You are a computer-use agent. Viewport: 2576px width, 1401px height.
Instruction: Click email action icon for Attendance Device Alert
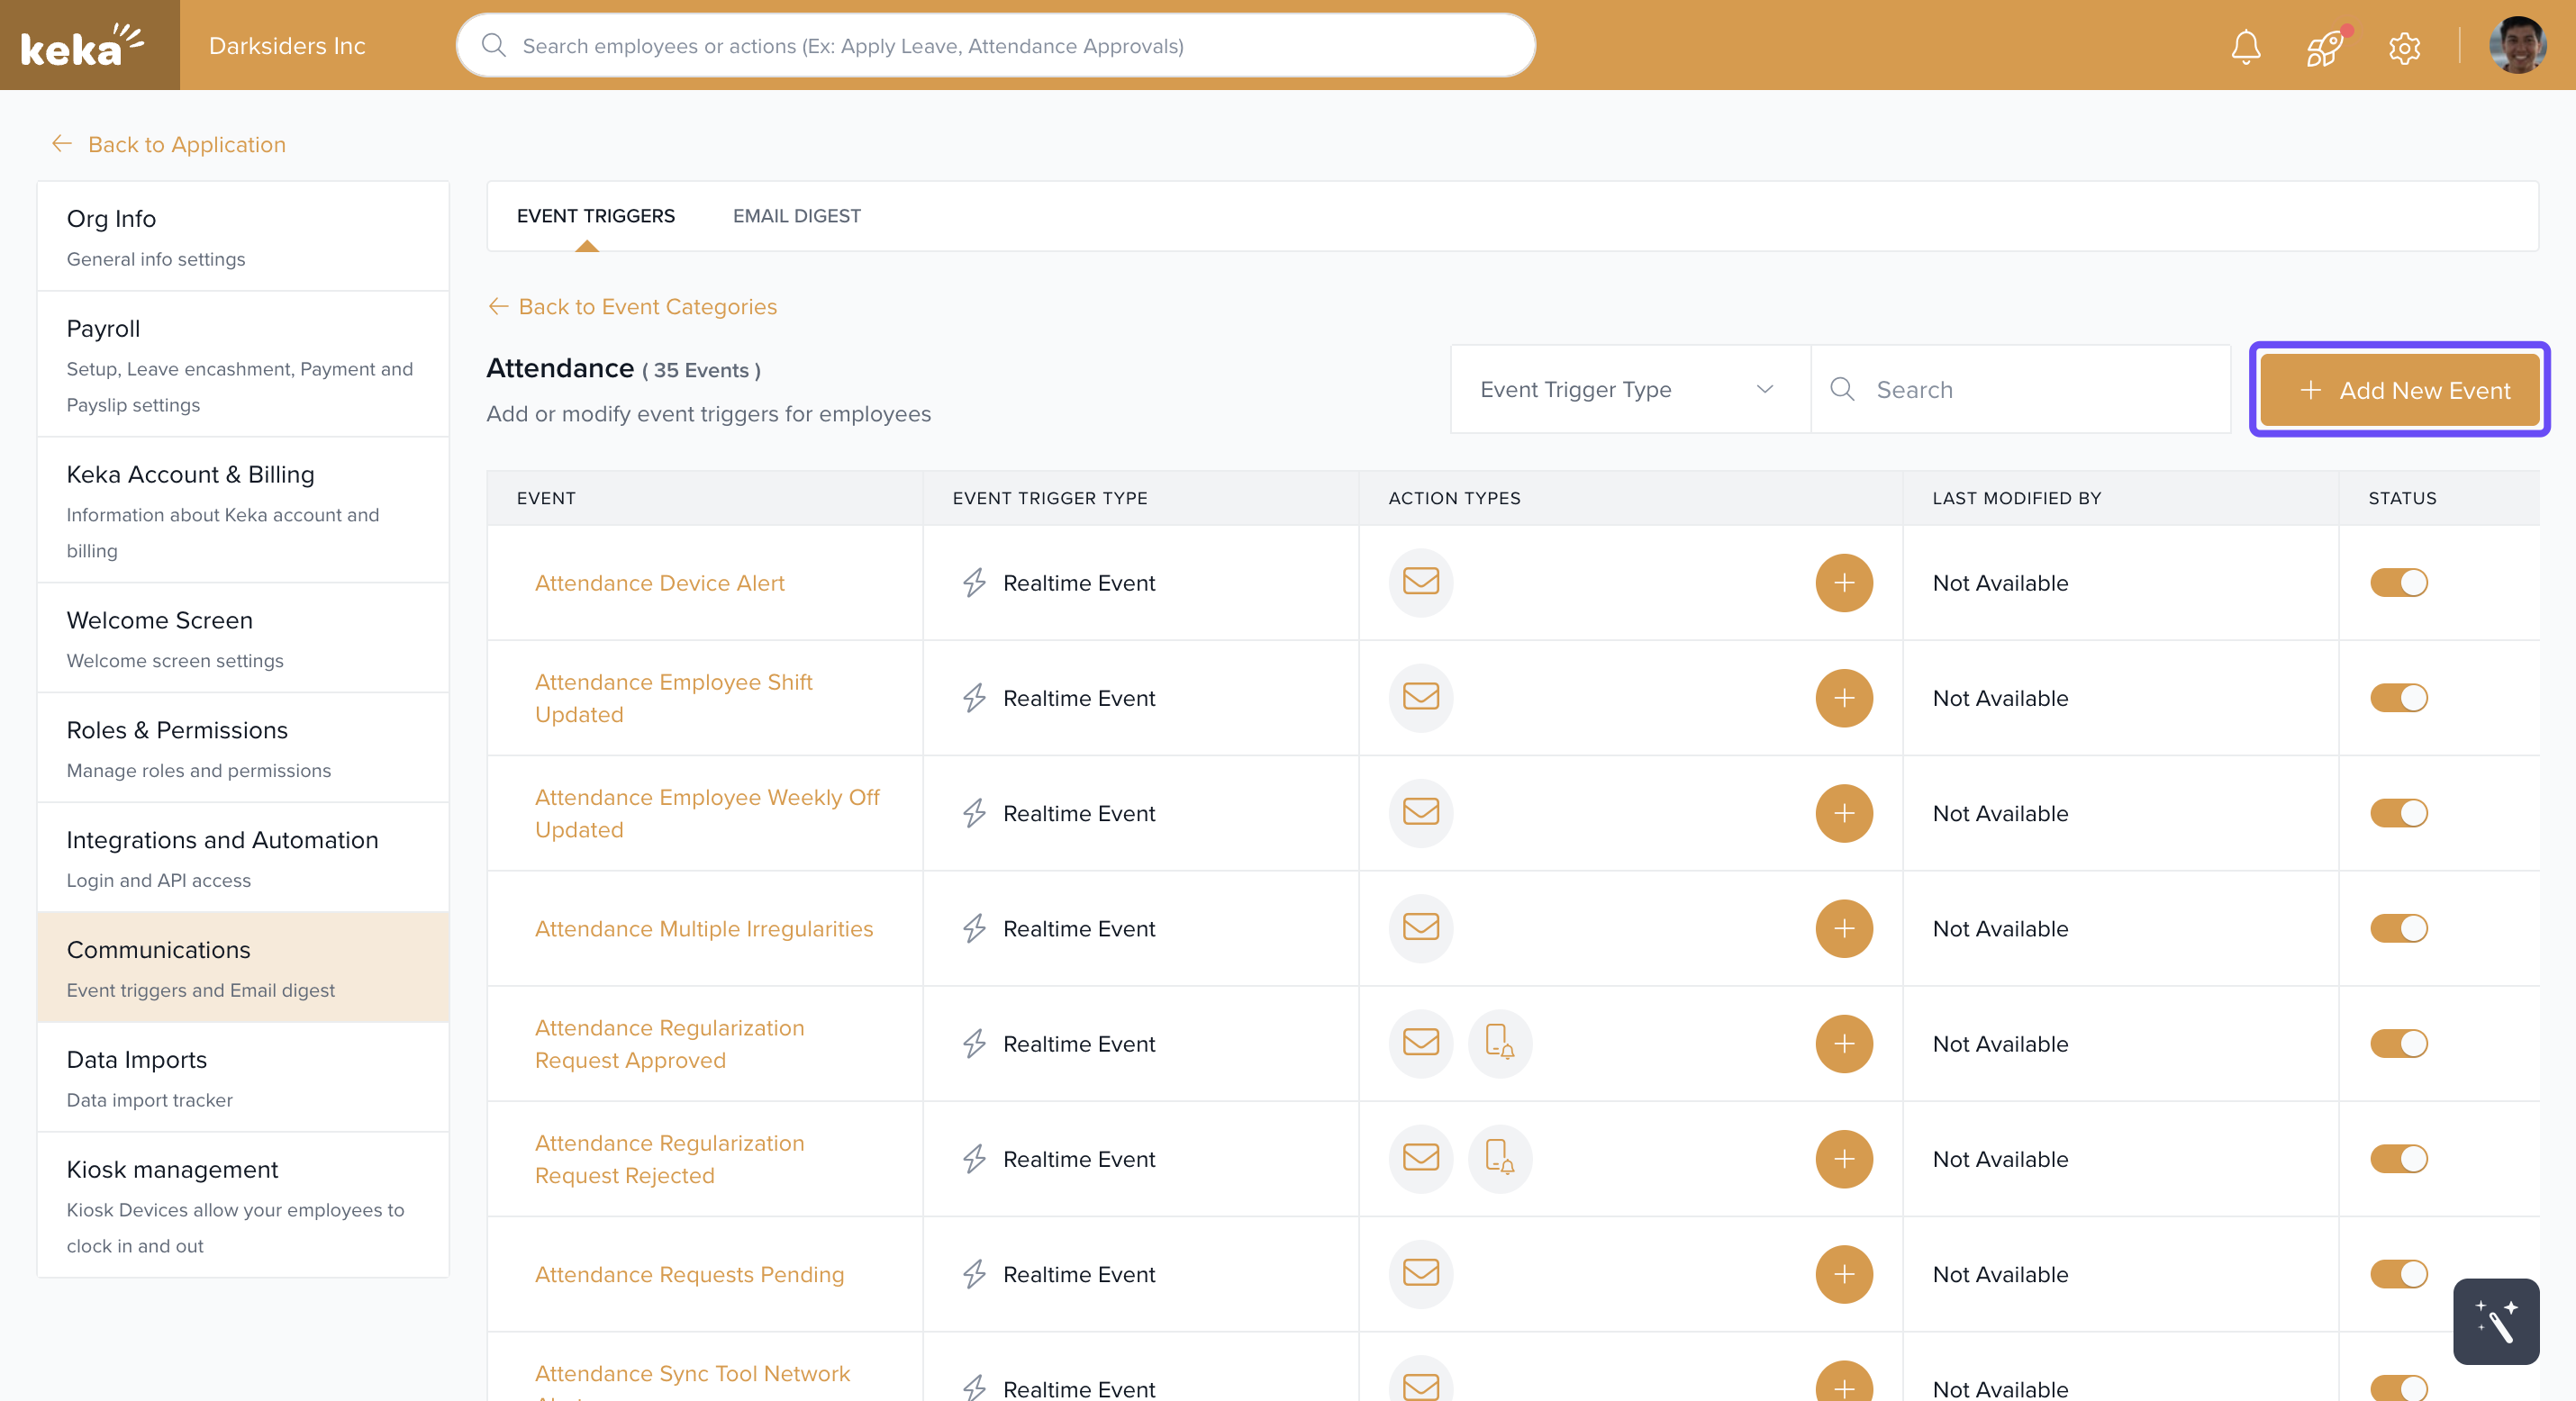click(x=1420, y=582)
